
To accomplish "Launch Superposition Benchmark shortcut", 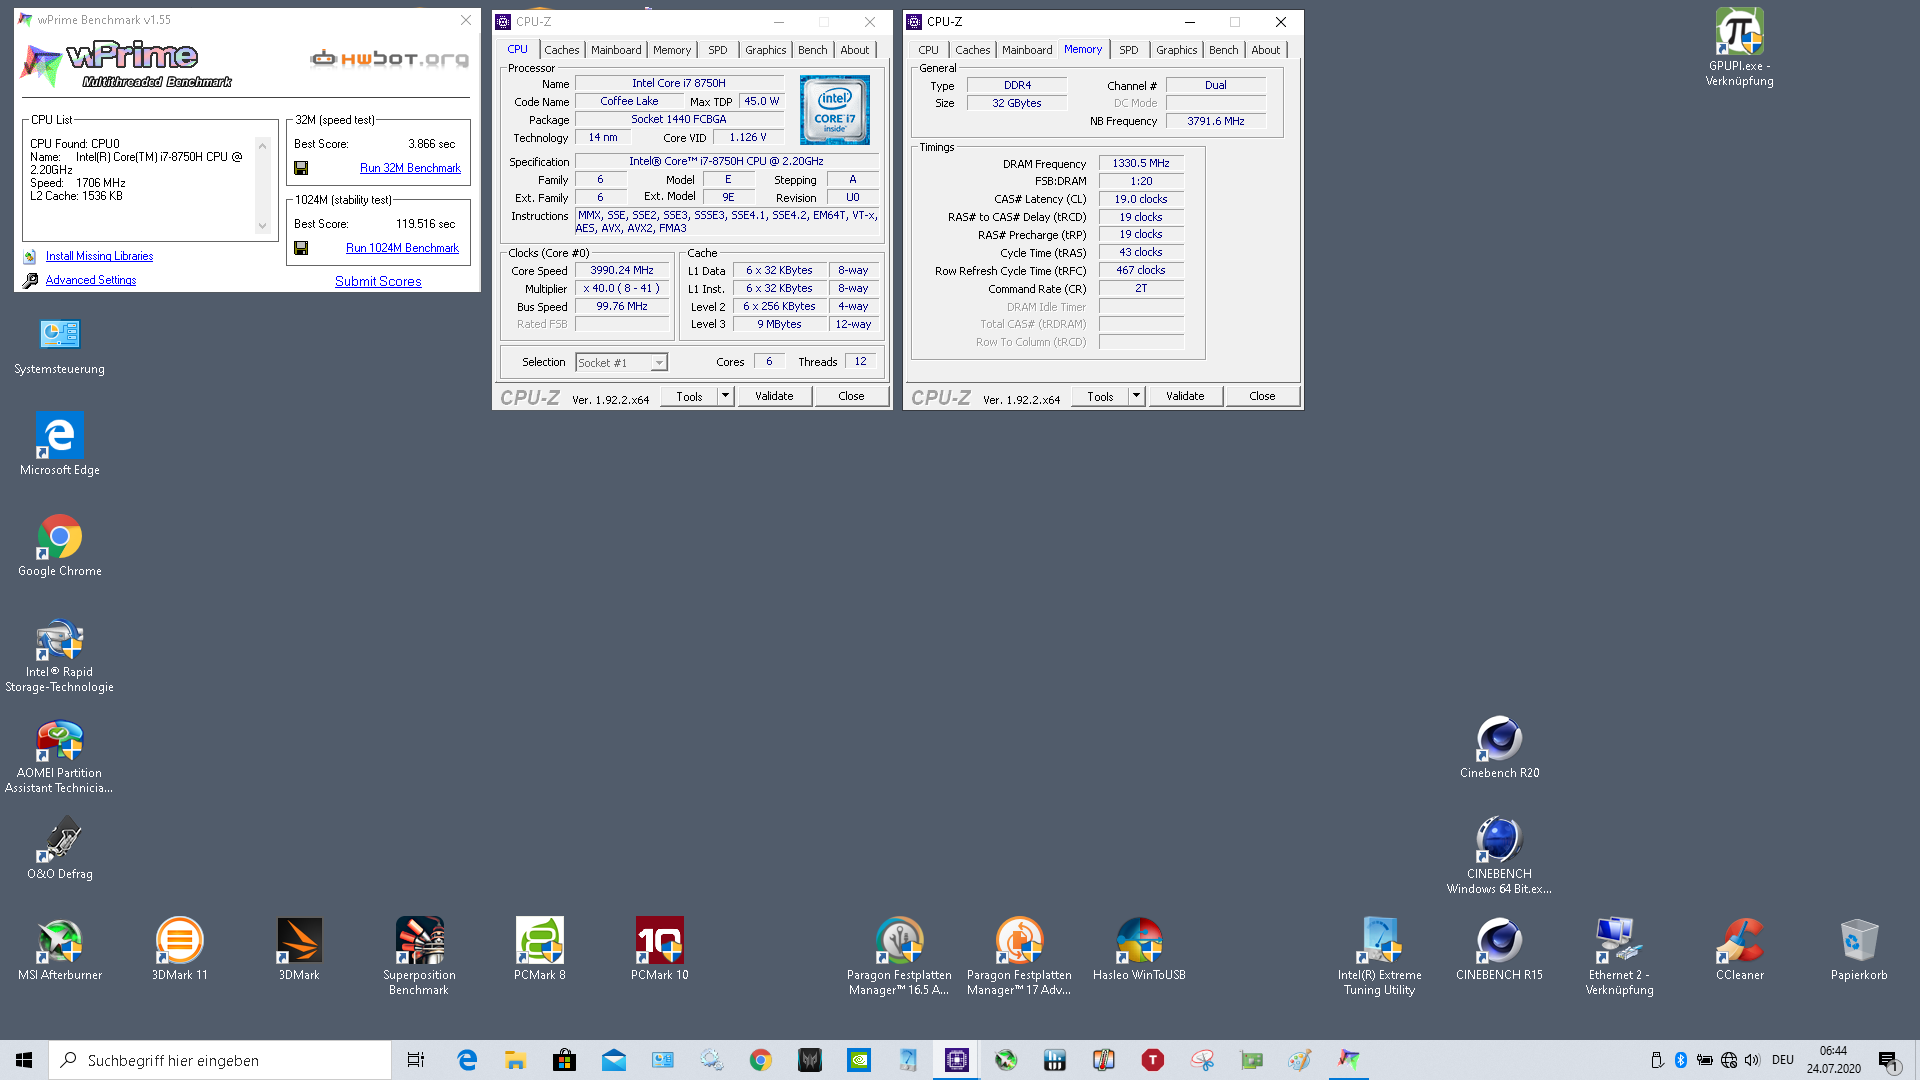I will (419, 957).
